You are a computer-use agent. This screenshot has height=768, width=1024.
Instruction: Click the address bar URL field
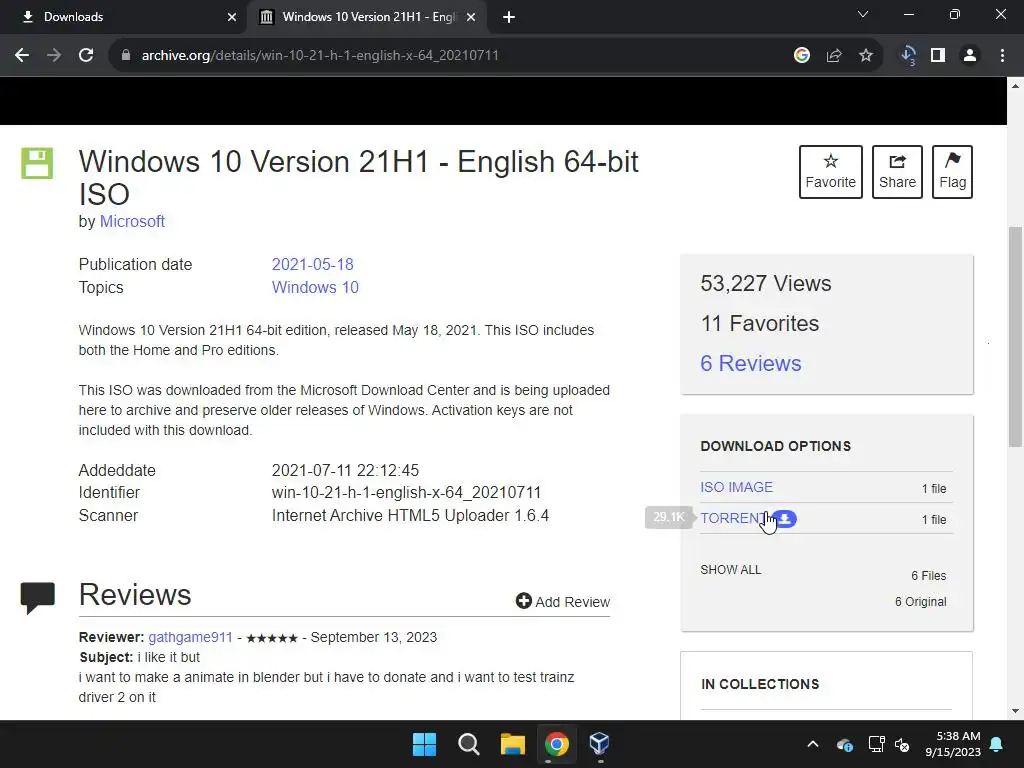coord(451,56)
